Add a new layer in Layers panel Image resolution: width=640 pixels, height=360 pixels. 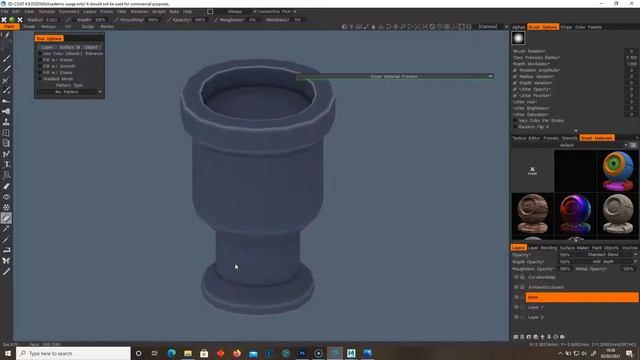[516, 337]
